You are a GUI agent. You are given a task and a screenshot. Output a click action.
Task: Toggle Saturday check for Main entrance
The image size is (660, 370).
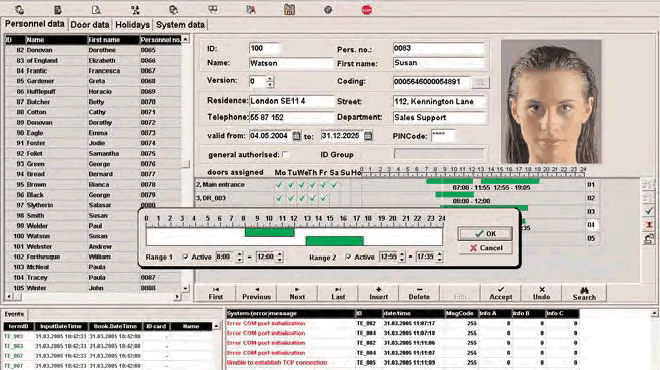click(x=334, y=185)
